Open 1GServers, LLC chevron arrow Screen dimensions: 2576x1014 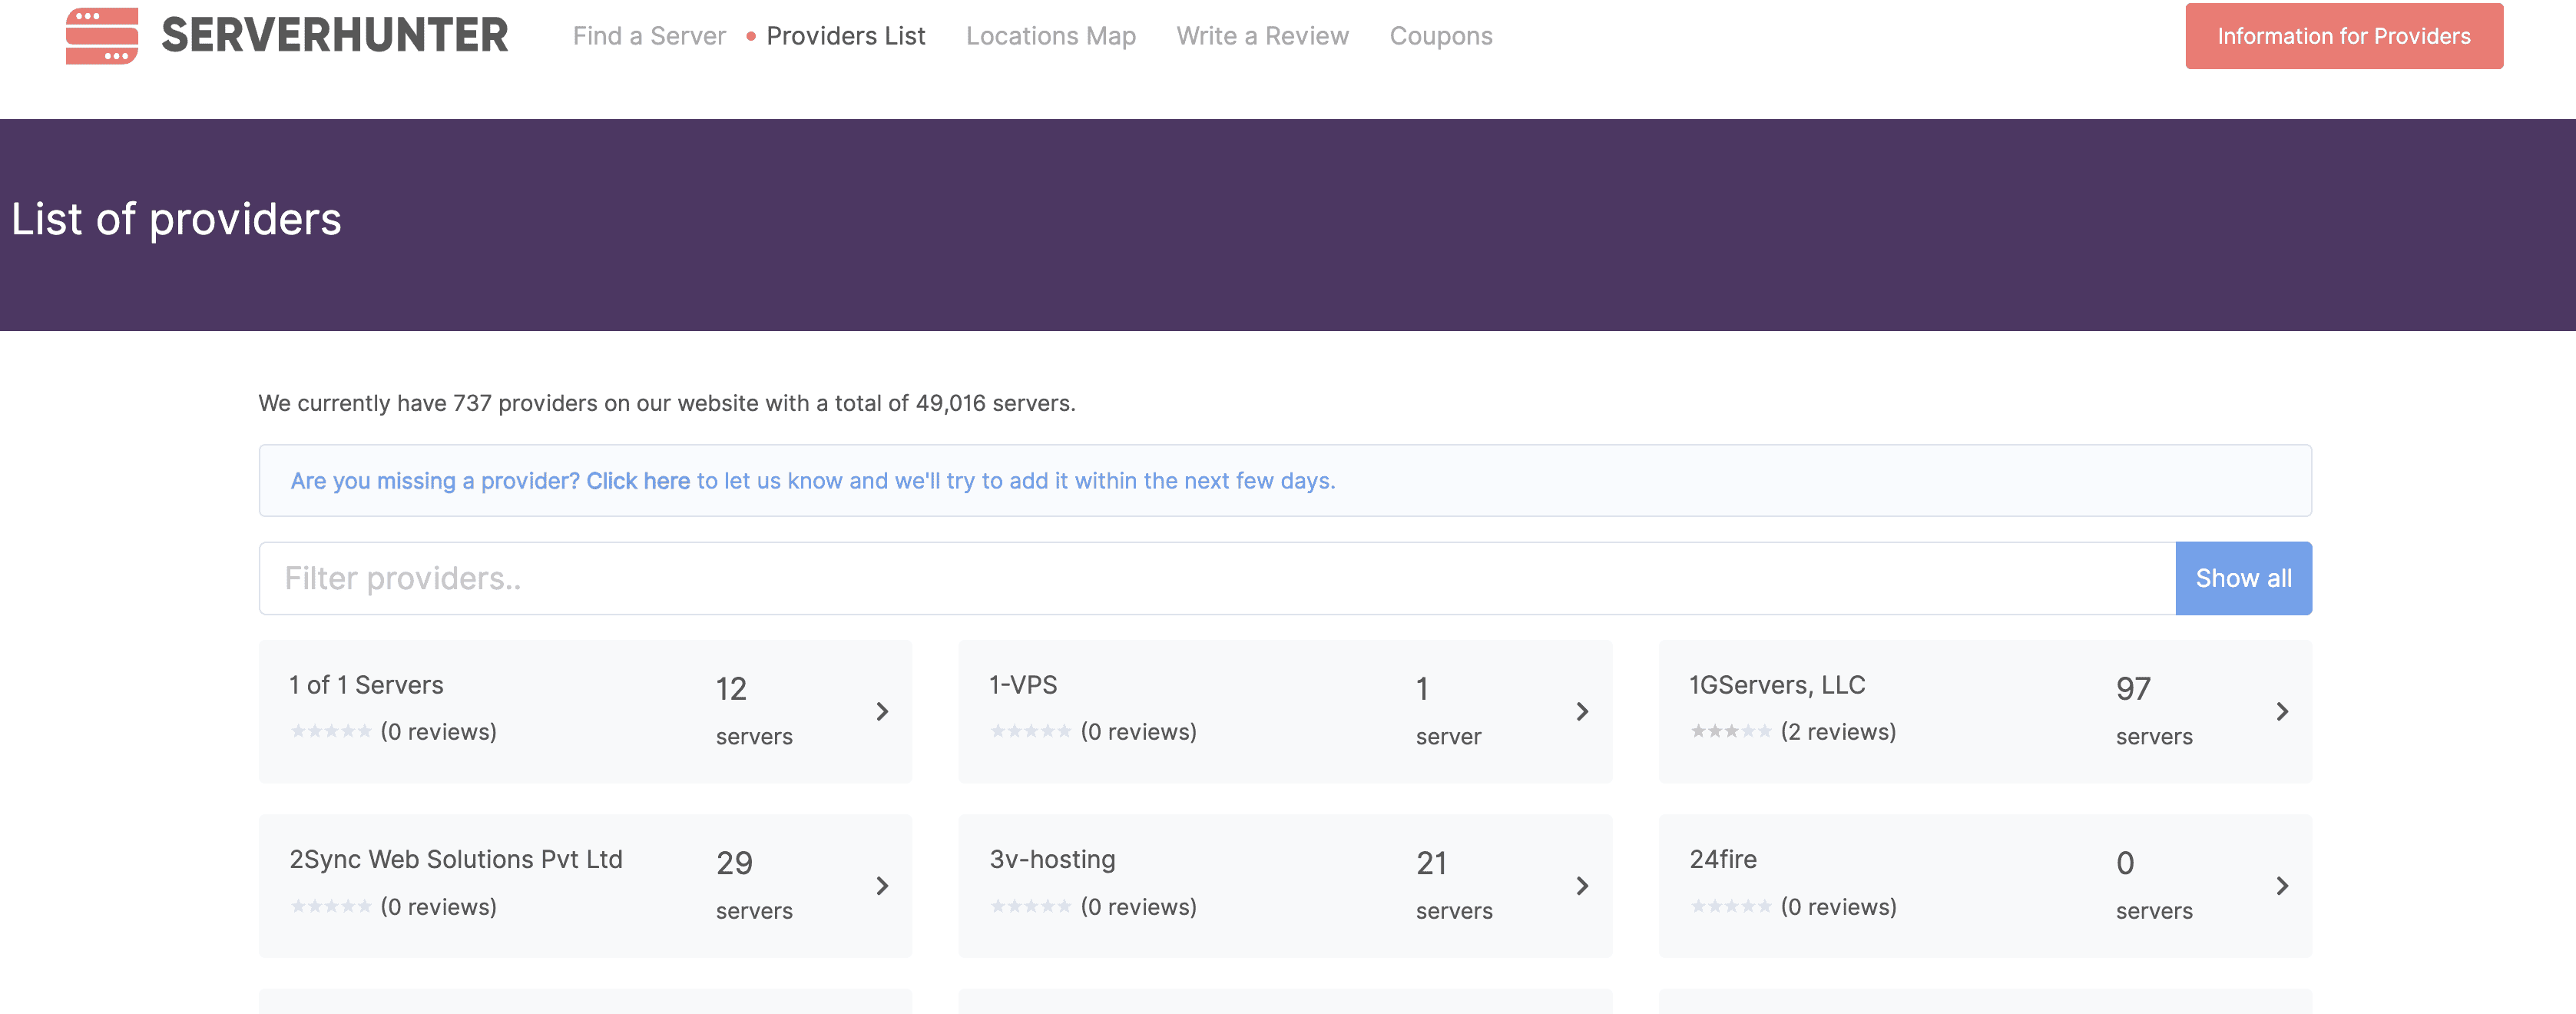coord(2282,711)
